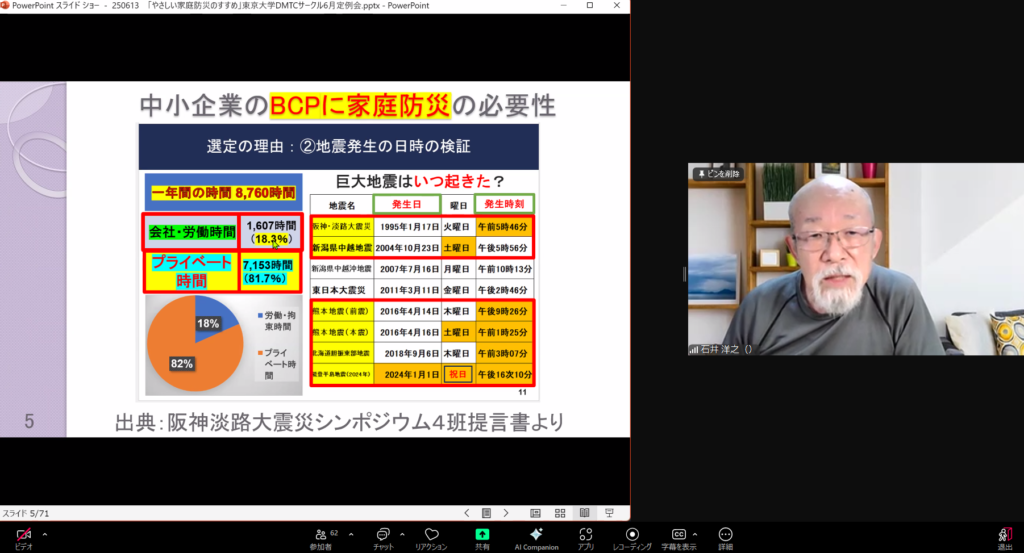Open the リアクション reactions menu
Viewport: 1024px width, 553px height.
(431, 536)
